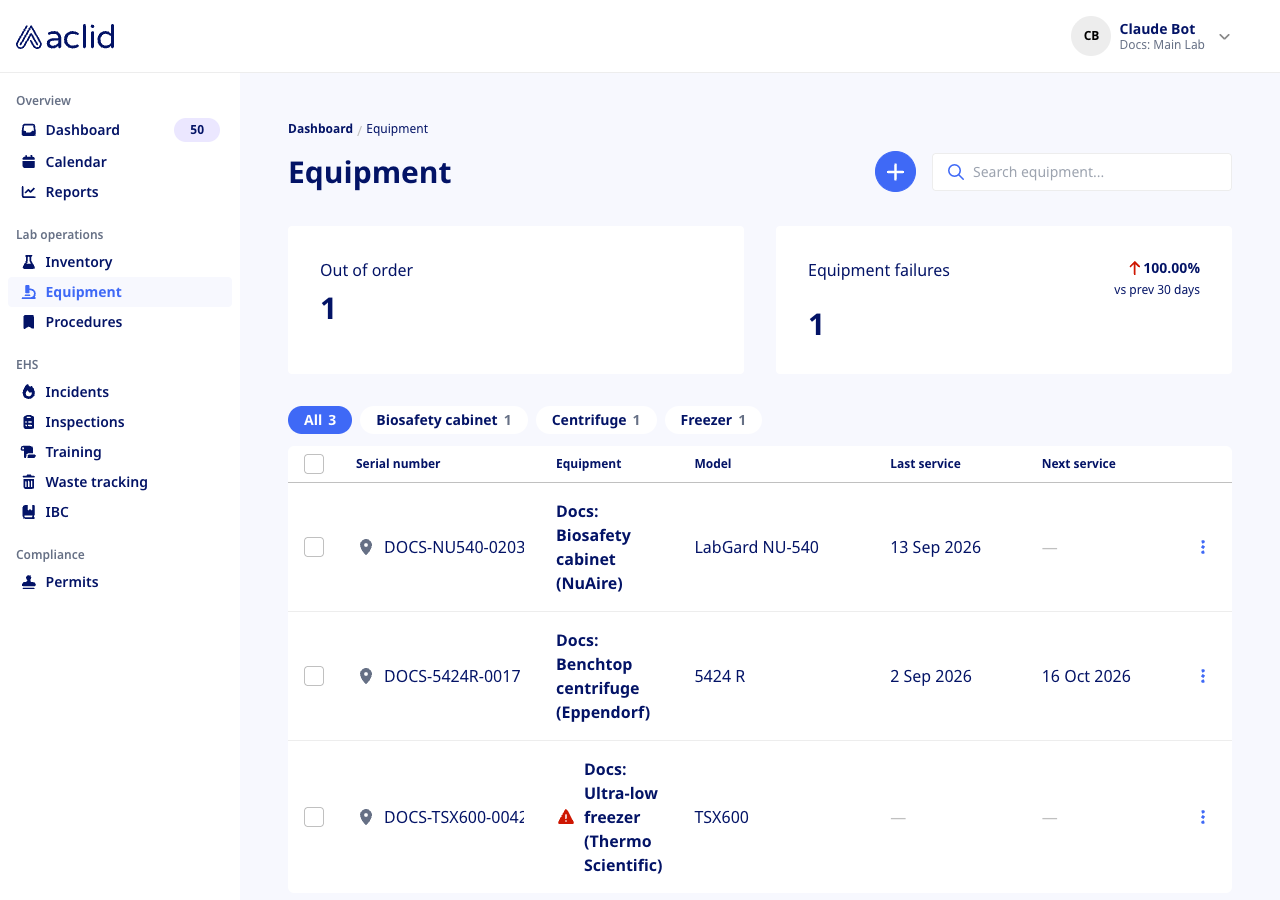
Task: Click the Next service column header
Action: pos(1078,464)
